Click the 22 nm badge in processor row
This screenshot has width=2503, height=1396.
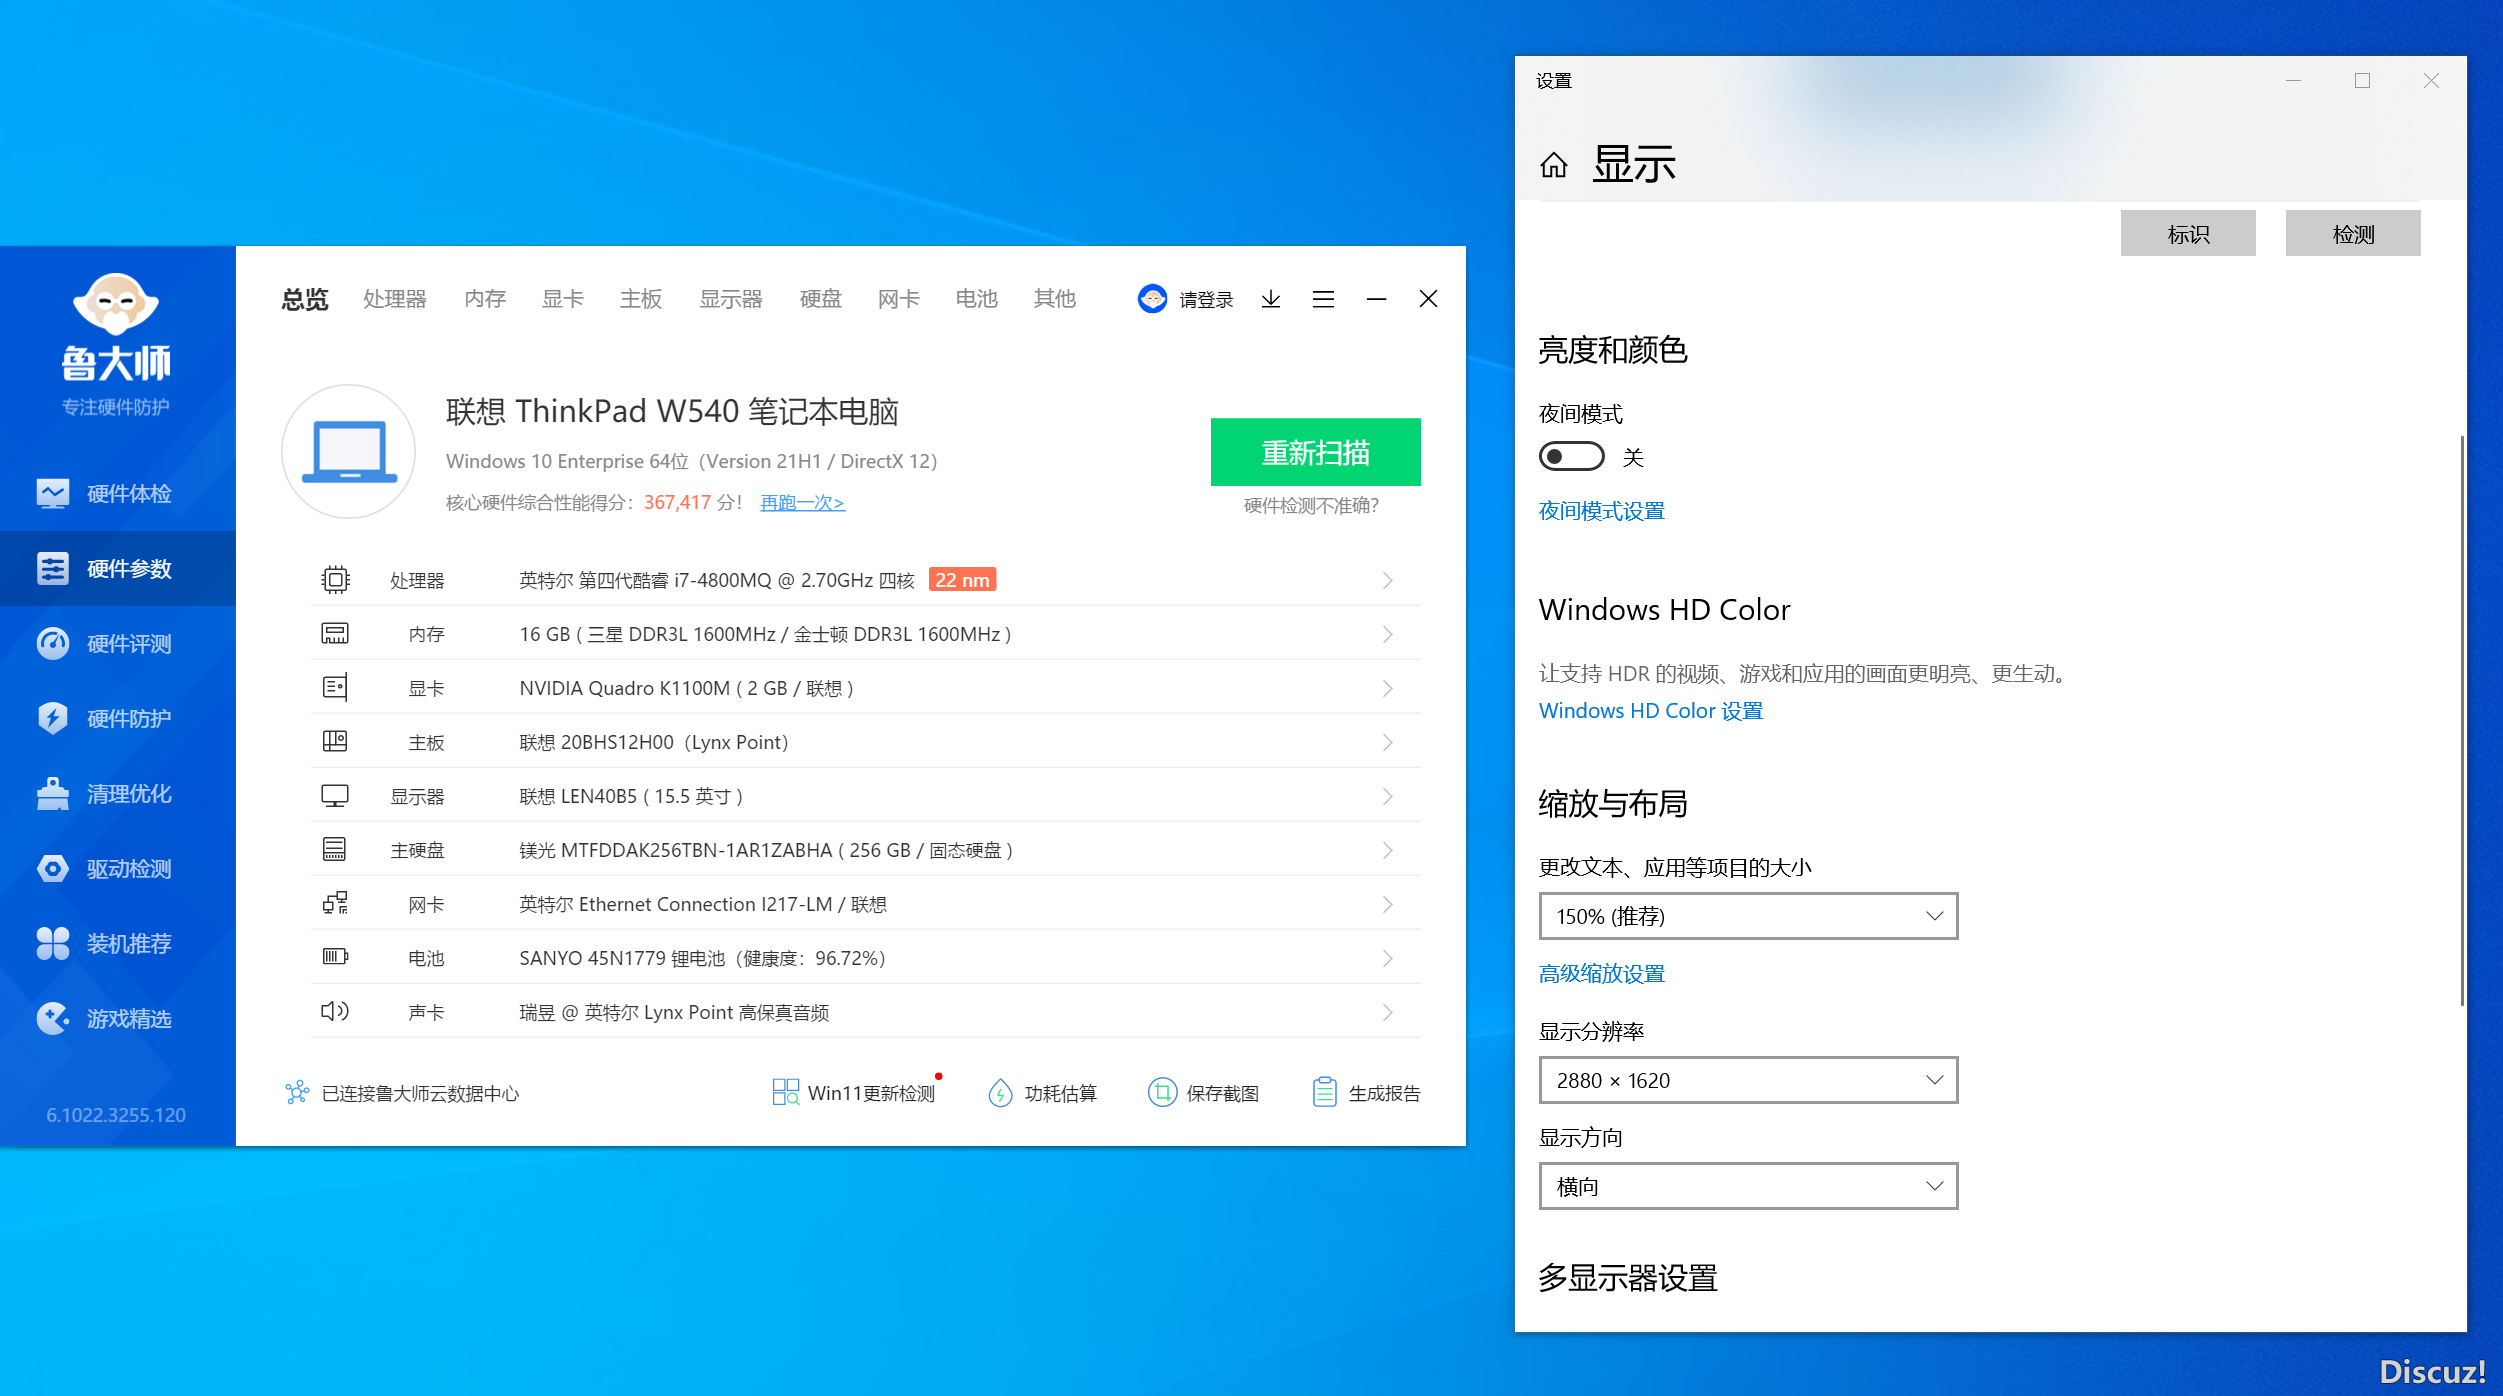(x=962, y=580)
